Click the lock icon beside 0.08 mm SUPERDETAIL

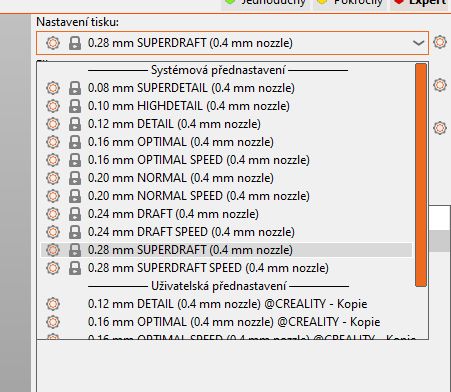[75, 88]
